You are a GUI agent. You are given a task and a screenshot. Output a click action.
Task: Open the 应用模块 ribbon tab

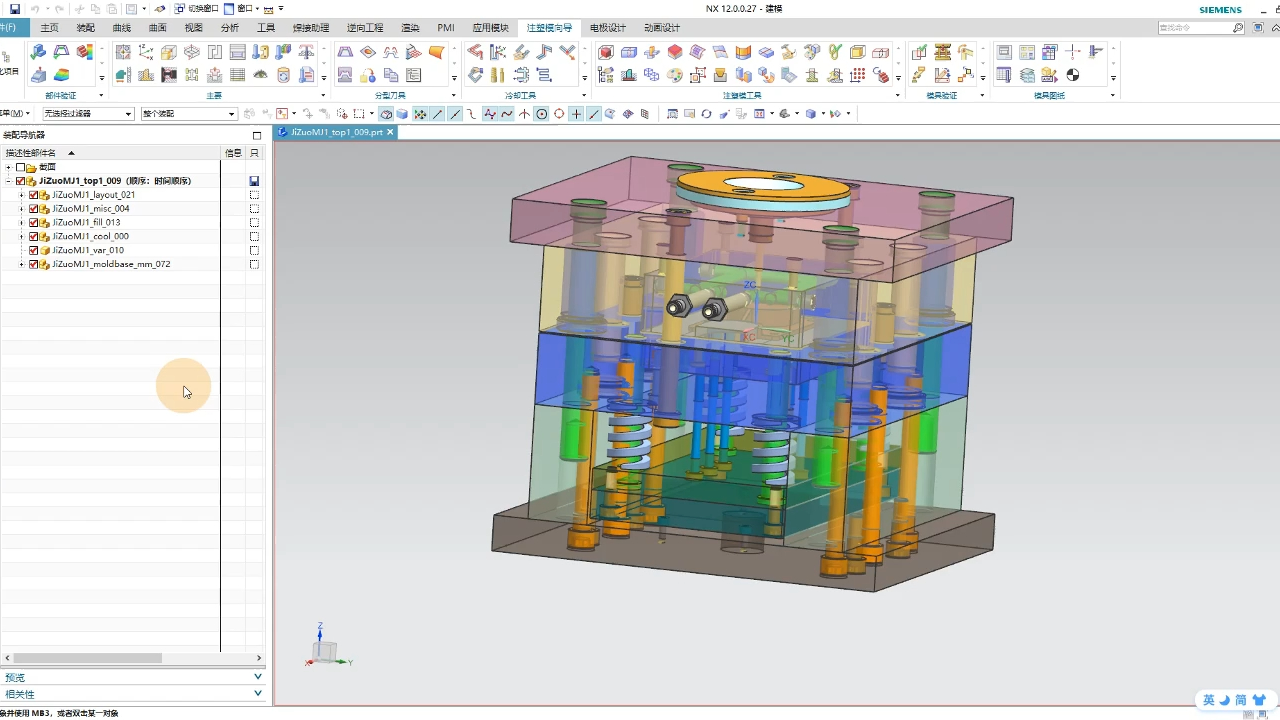pyautogui.click(x=490, y=28)
